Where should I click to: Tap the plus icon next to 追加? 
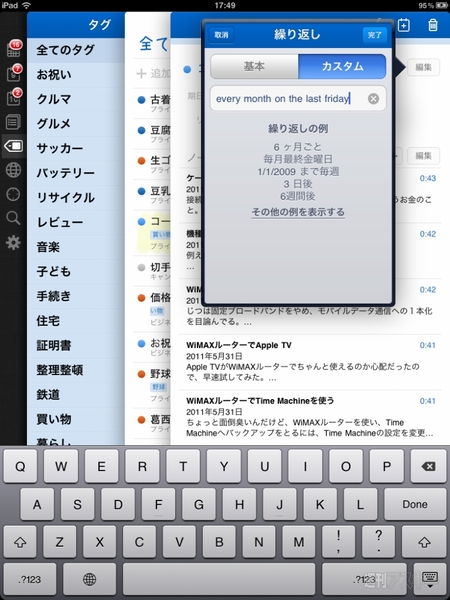click(141, 73)
